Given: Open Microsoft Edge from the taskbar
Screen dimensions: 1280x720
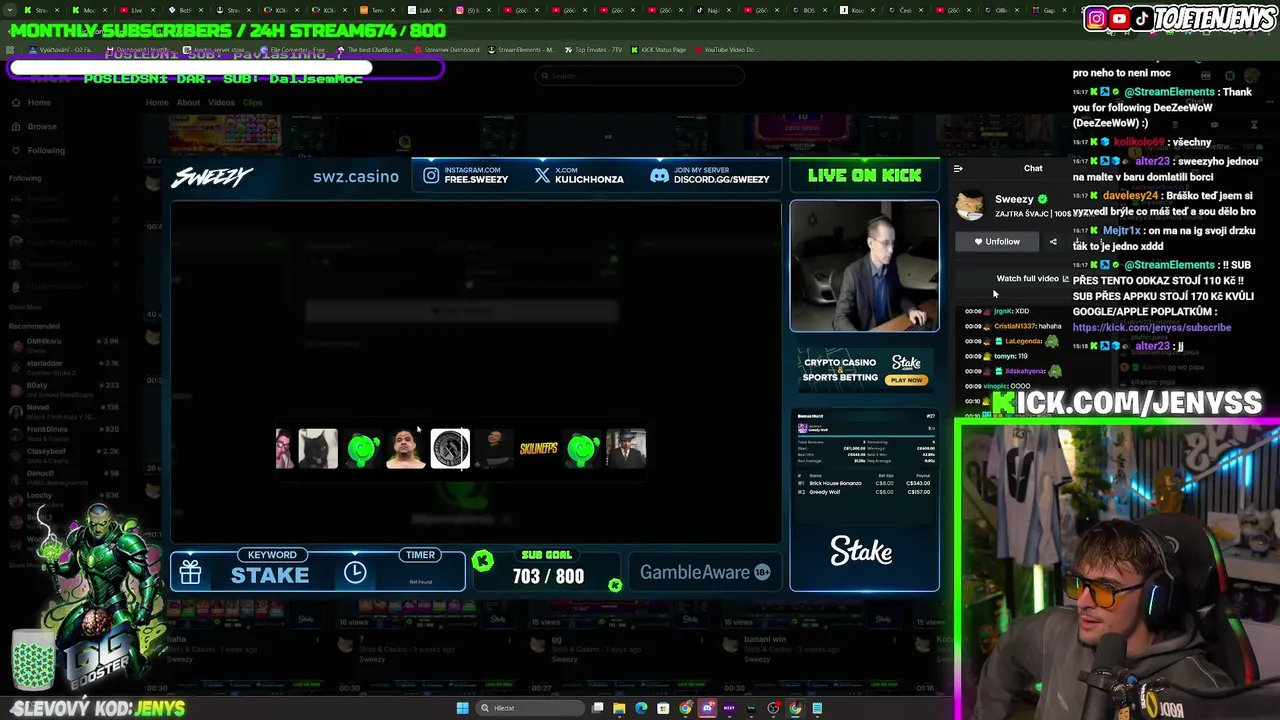Looking at the screenshot, I should coord(641,708).
